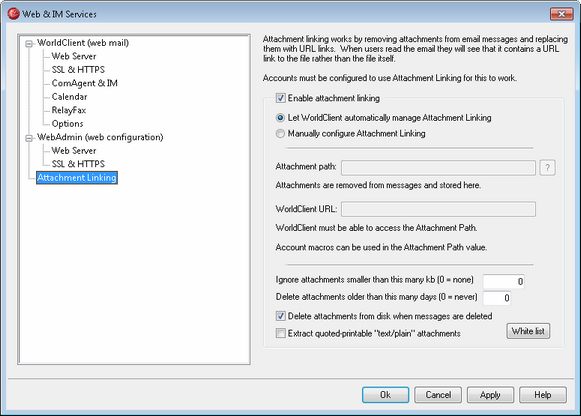Open ComAgent & IM settings page
The image size is (581, 416).
point(84,83)
